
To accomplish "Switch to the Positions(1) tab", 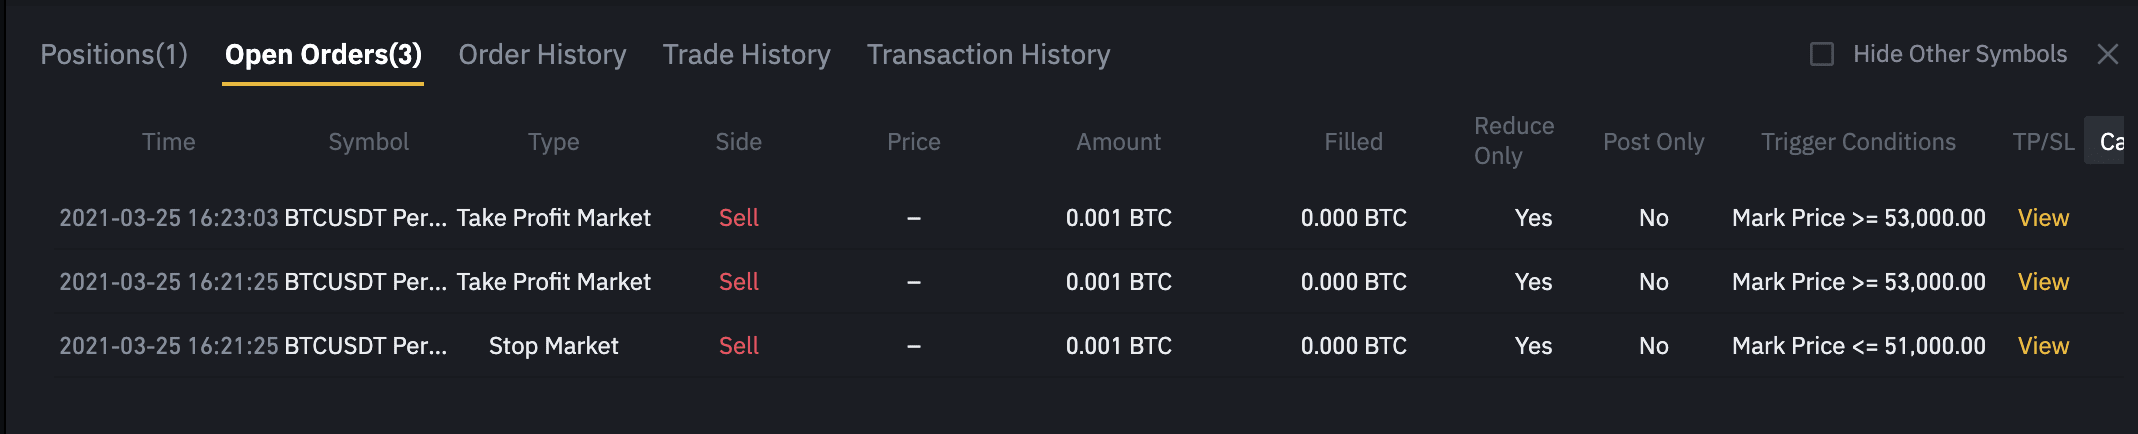I will (x=114, y=54).
